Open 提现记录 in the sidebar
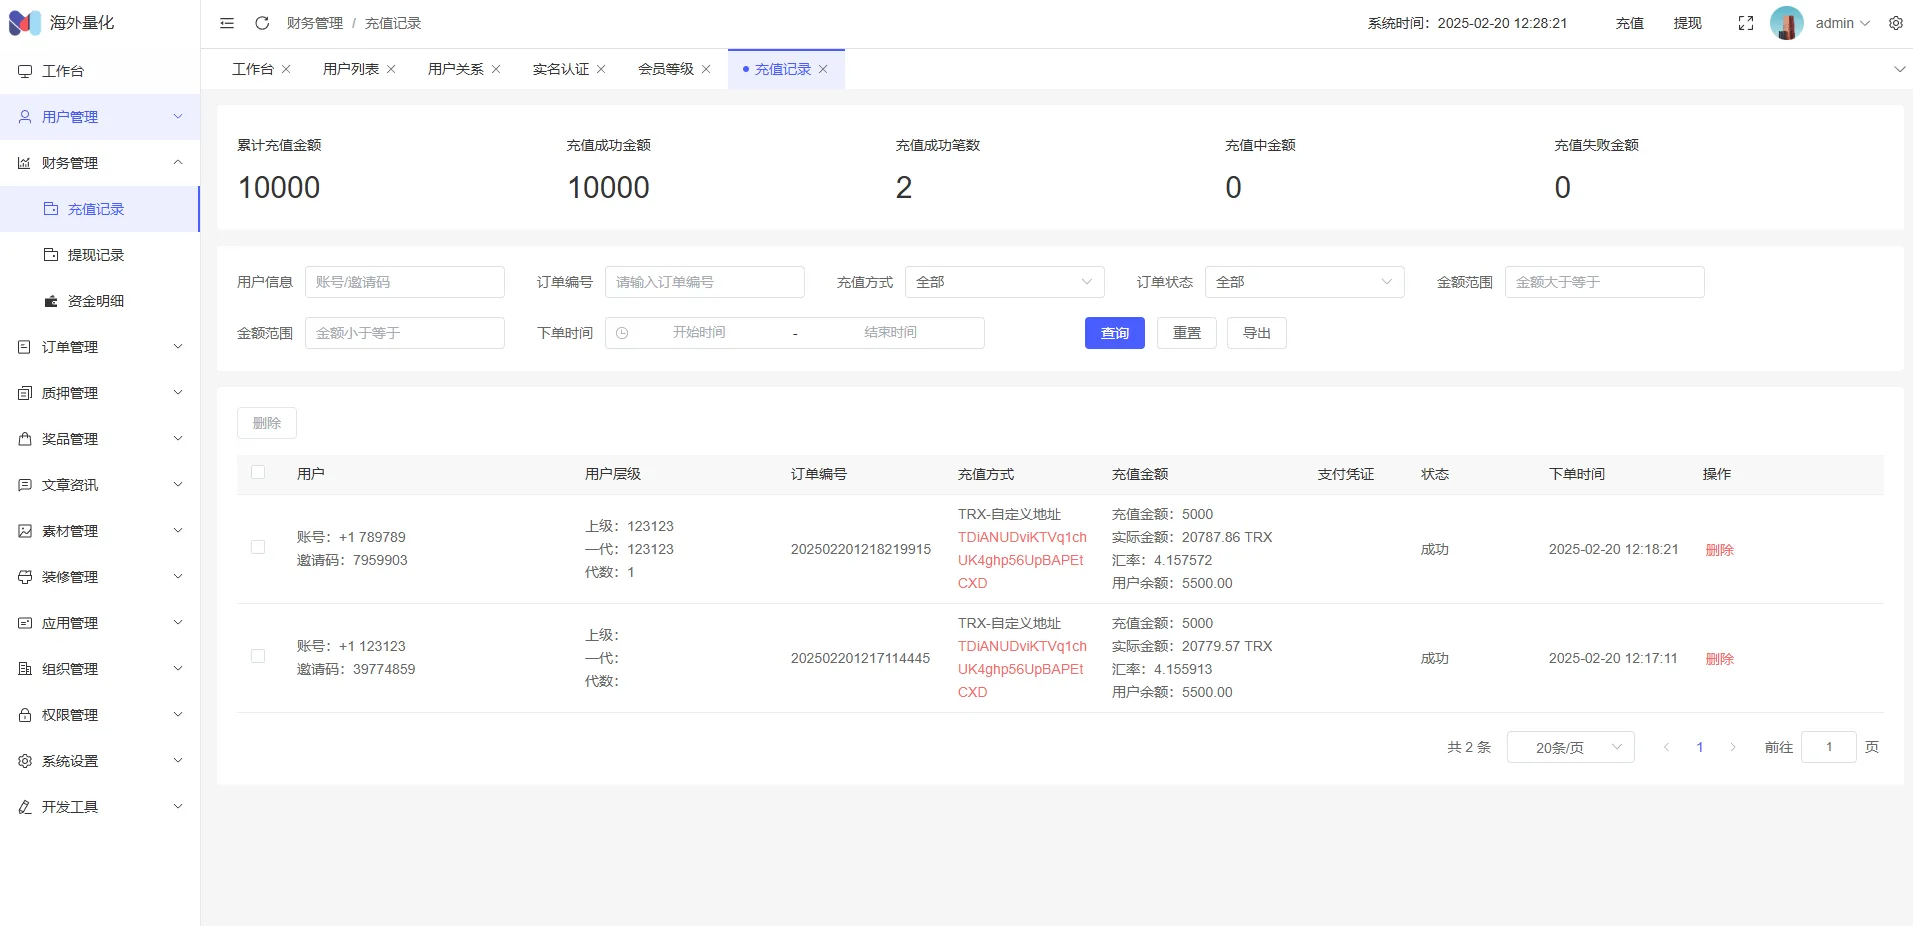The height and width of the screenshot is (926, 1913). pos(96,255)
